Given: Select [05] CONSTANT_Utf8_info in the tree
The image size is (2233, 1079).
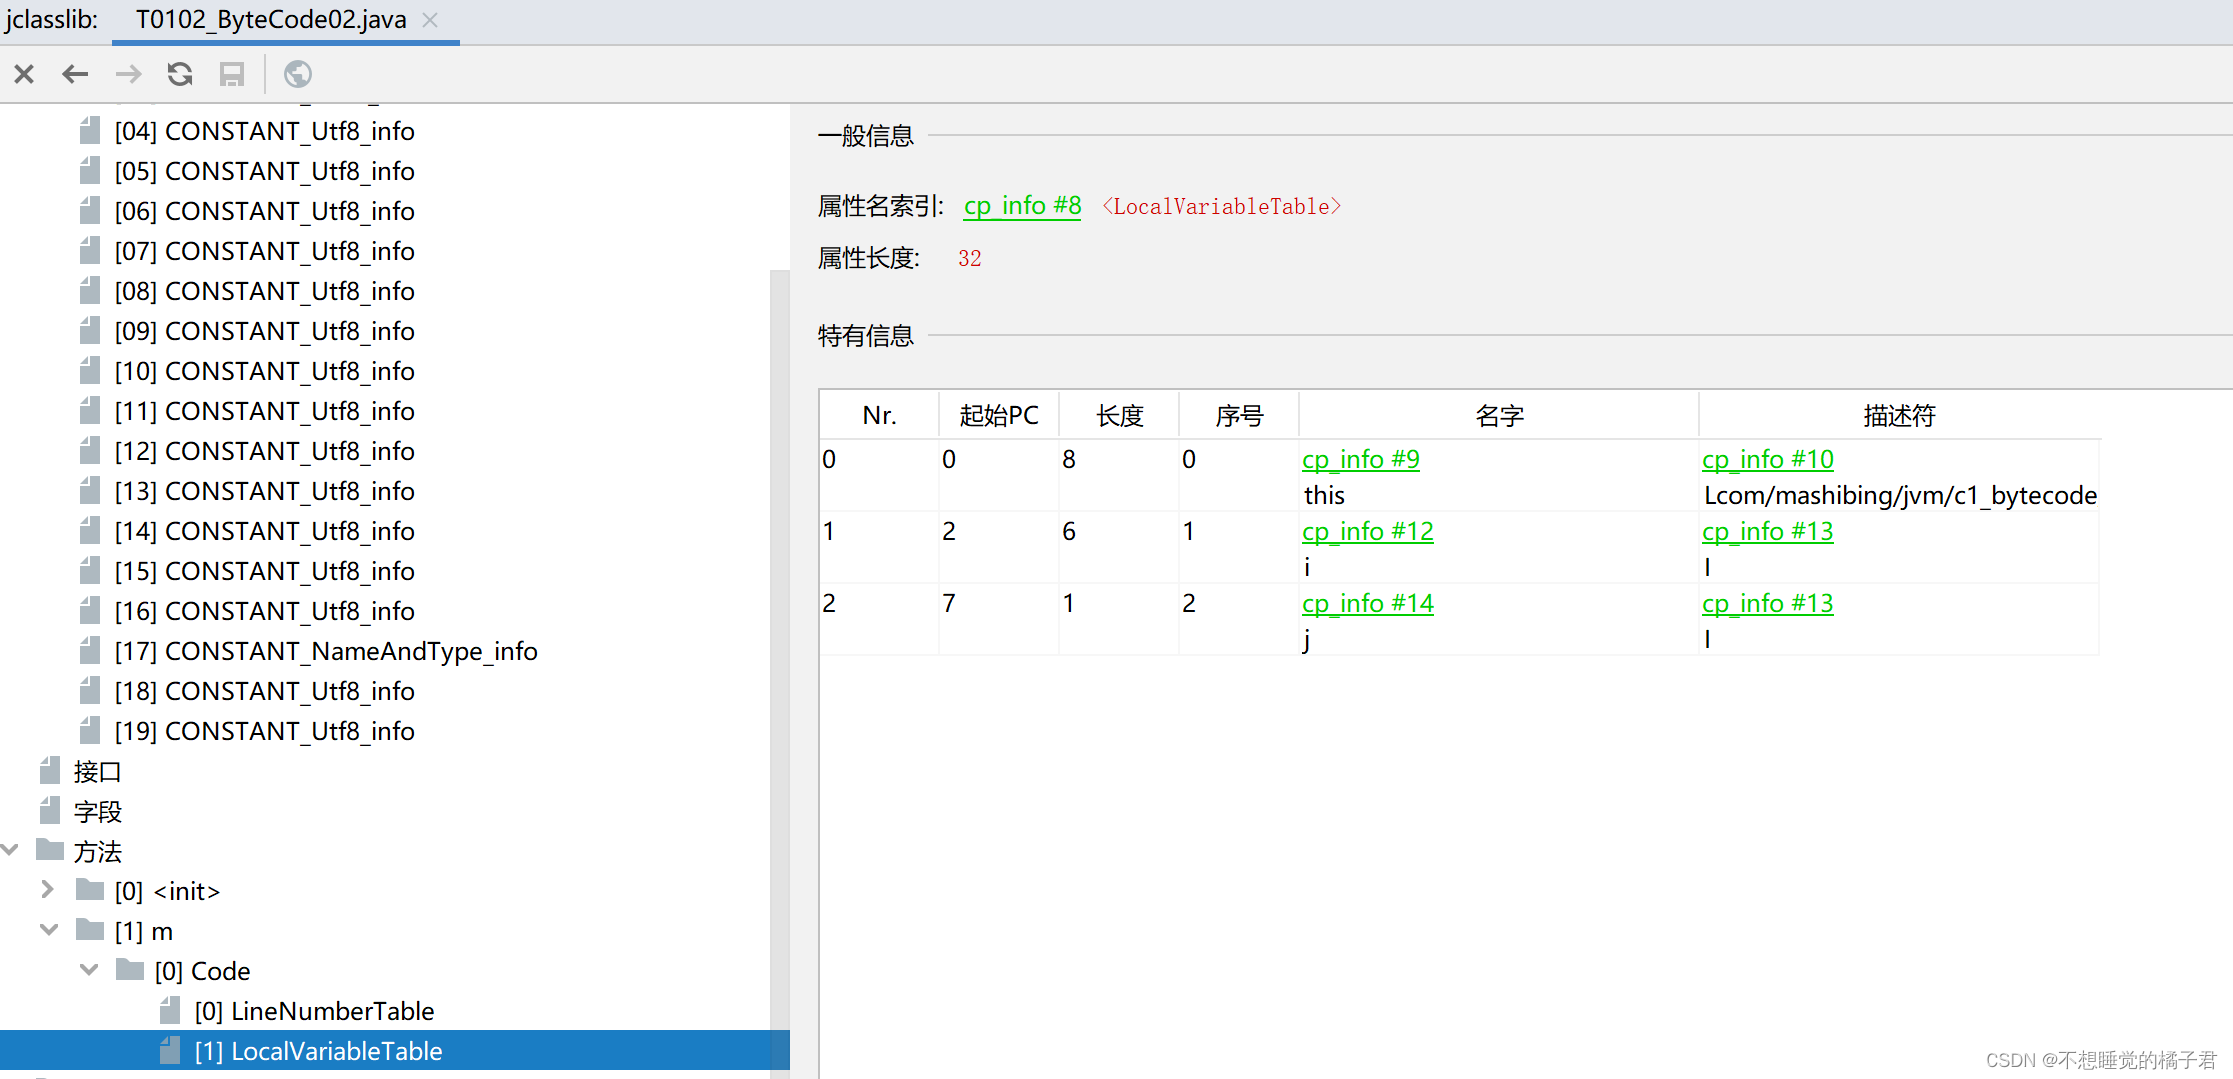Looking at the screenshot, I should 264,171.
